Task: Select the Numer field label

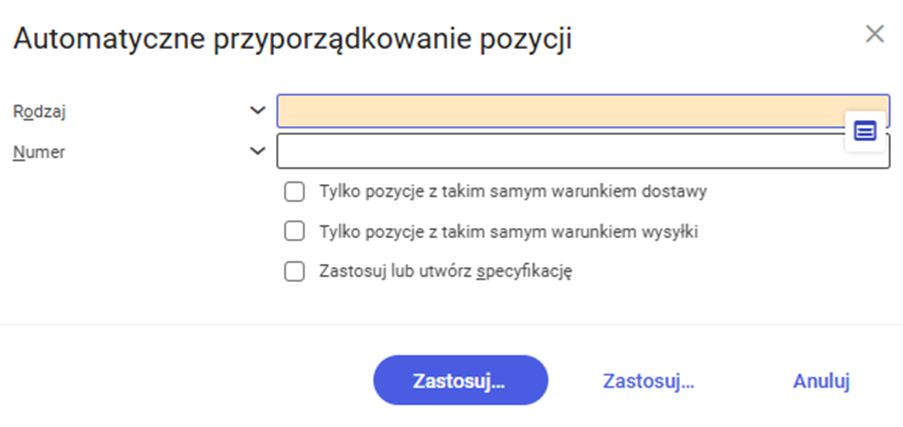Action: pyautogui.click(x=39, y=152)
